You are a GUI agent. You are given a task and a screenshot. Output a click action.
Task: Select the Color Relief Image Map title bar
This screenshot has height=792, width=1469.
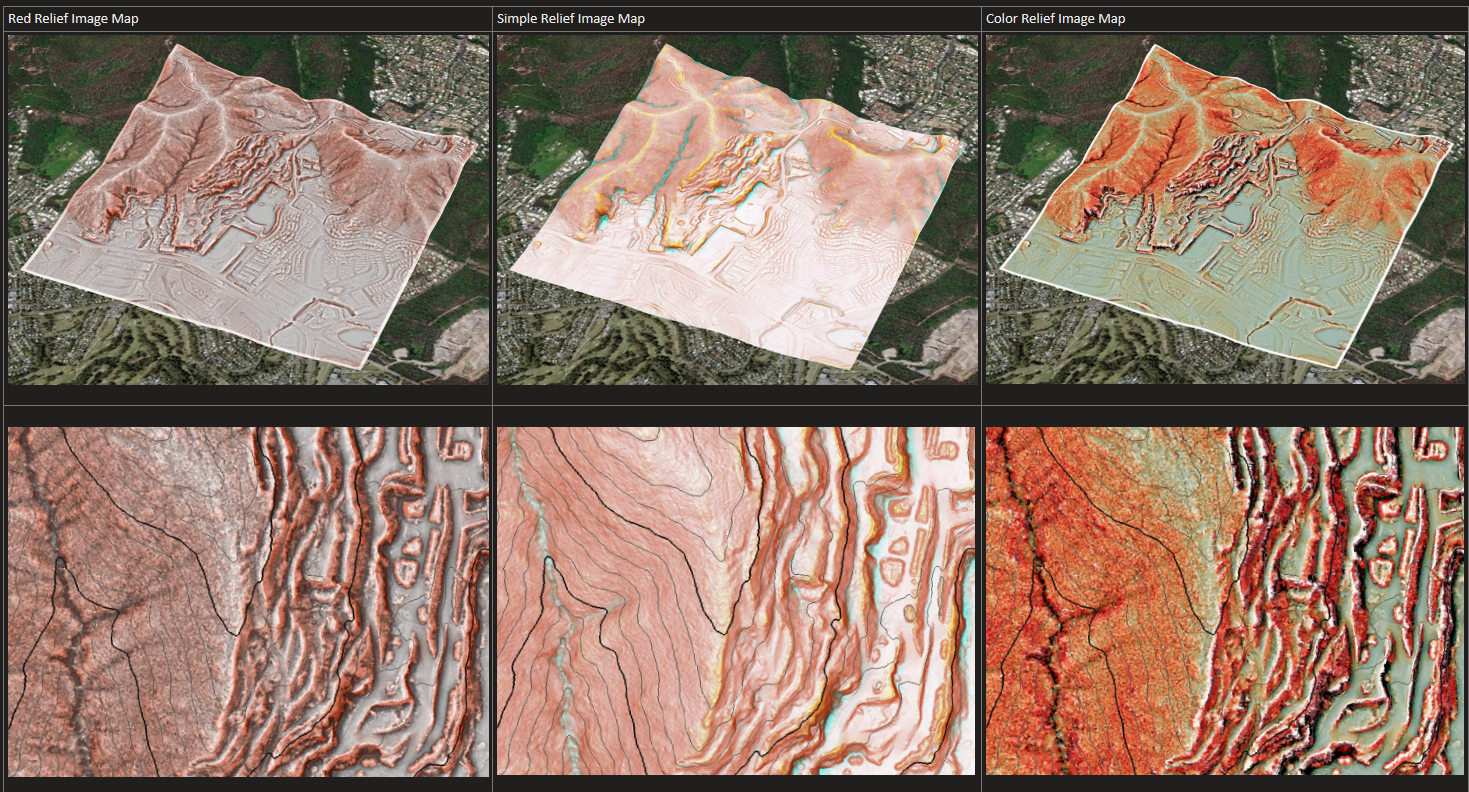click(1053, 17)
